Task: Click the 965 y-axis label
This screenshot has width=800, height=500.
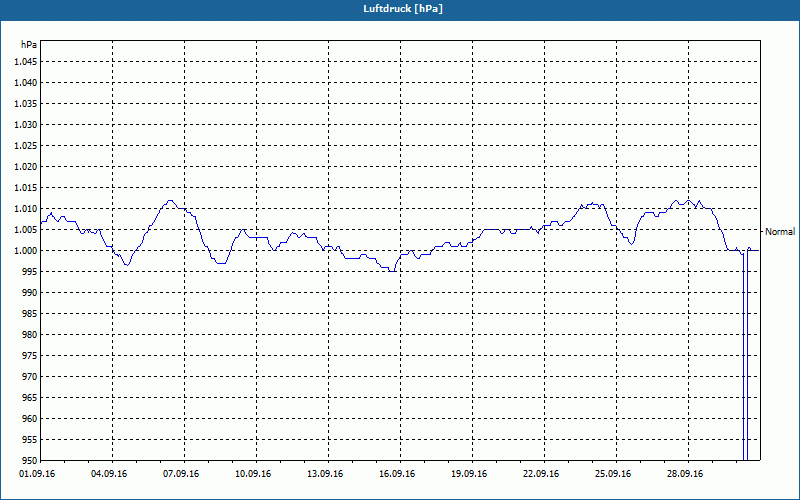Action: [x=30, y=397]
